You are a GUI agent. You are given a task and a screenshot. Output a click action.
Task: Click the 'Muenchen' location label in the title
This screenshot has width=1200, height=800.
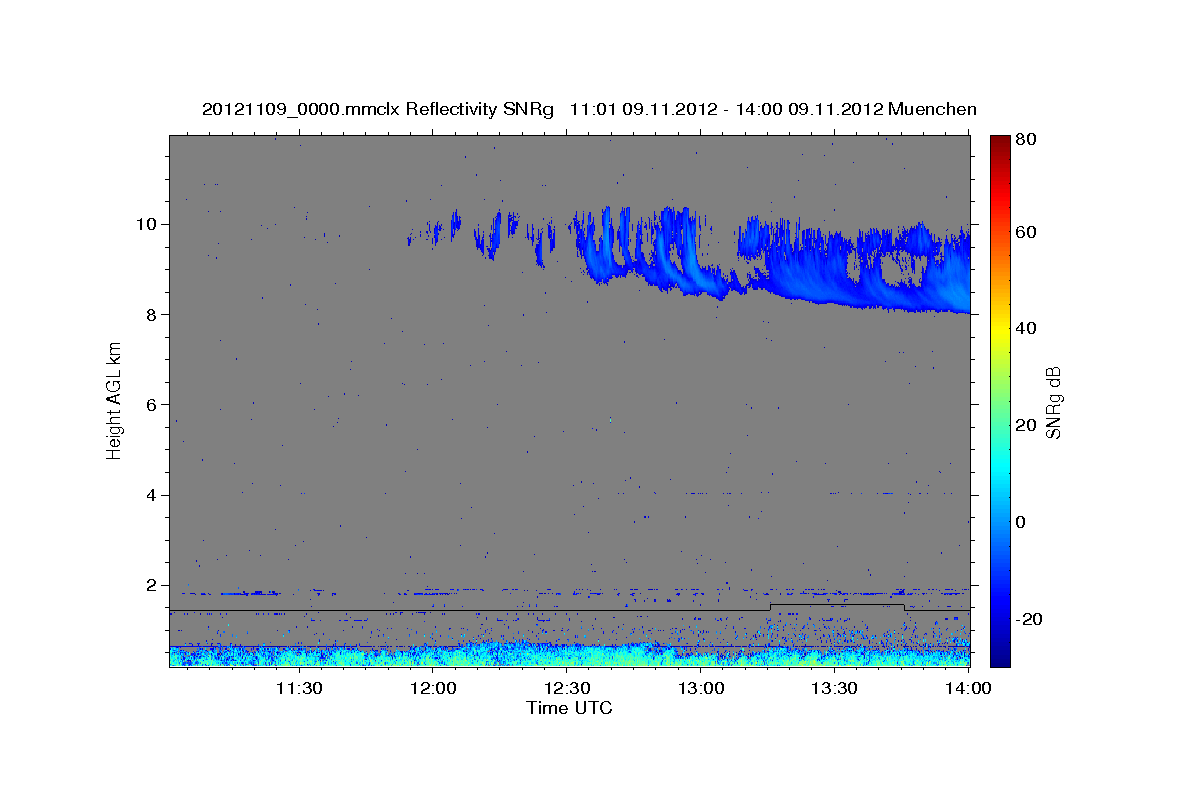932,110
